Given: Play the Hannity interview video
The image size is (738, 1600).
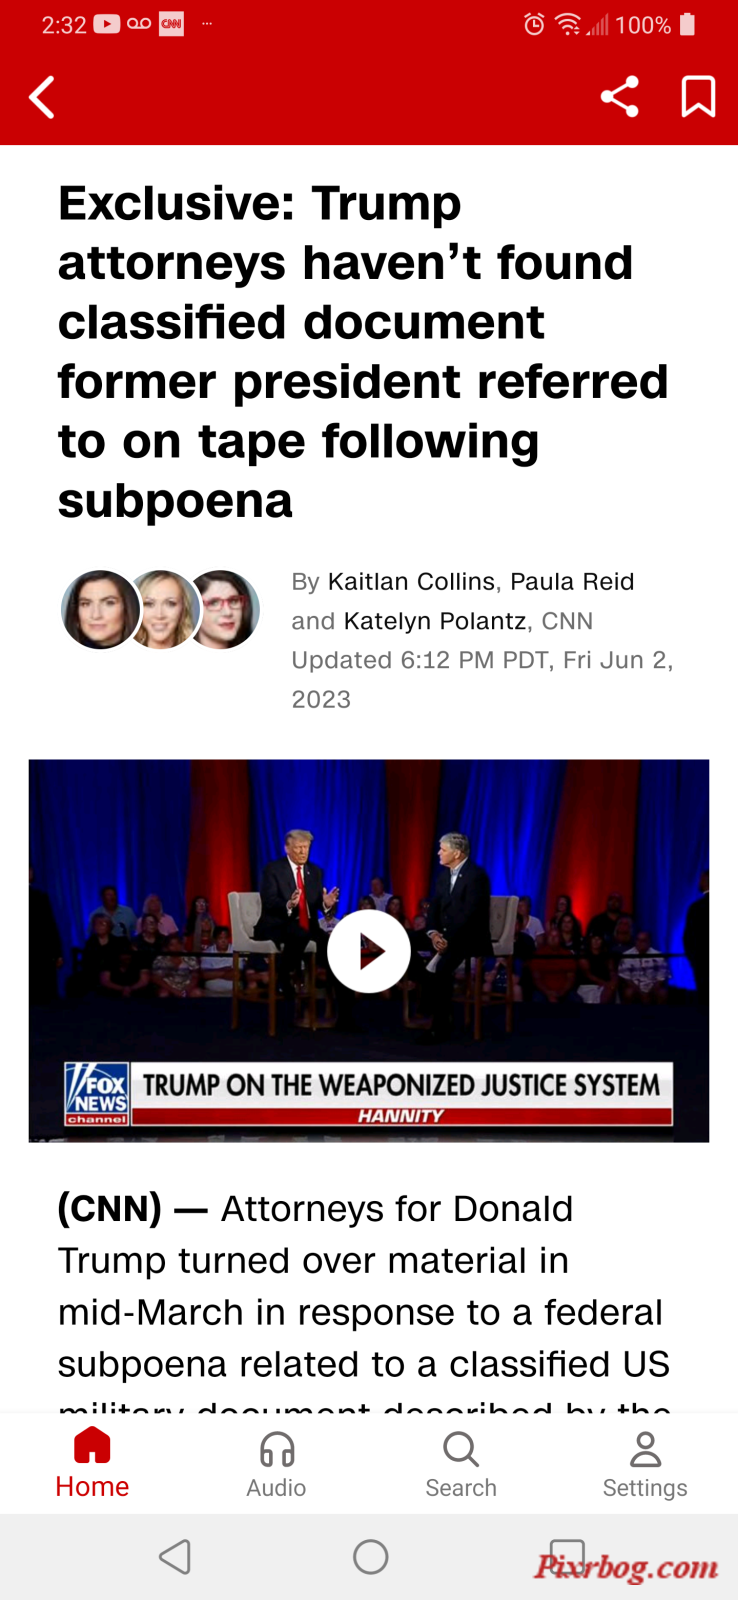Looking at the screenshot, I should click(x=369, y=951).
